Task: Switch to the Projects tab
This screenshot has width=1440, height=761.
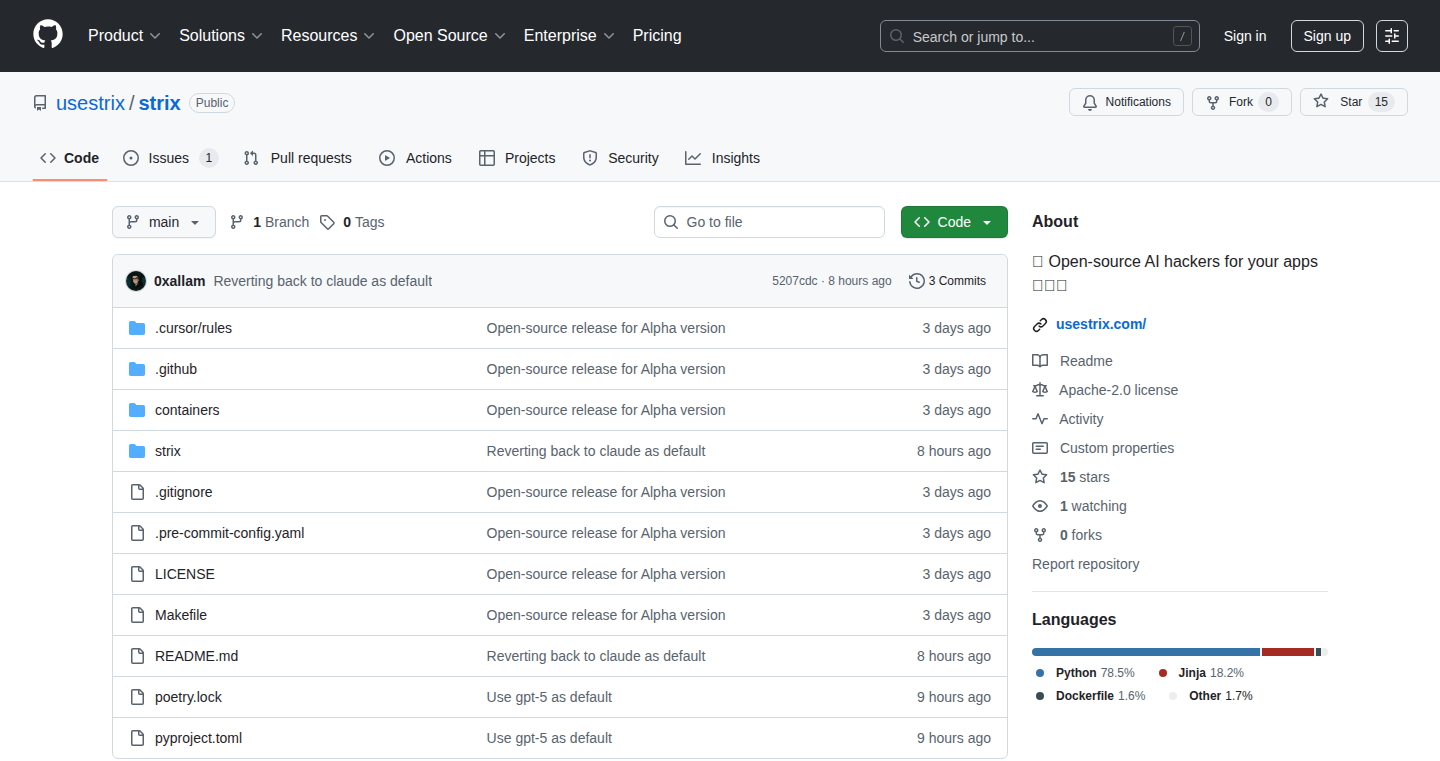Action: click(x=517, y=158)
